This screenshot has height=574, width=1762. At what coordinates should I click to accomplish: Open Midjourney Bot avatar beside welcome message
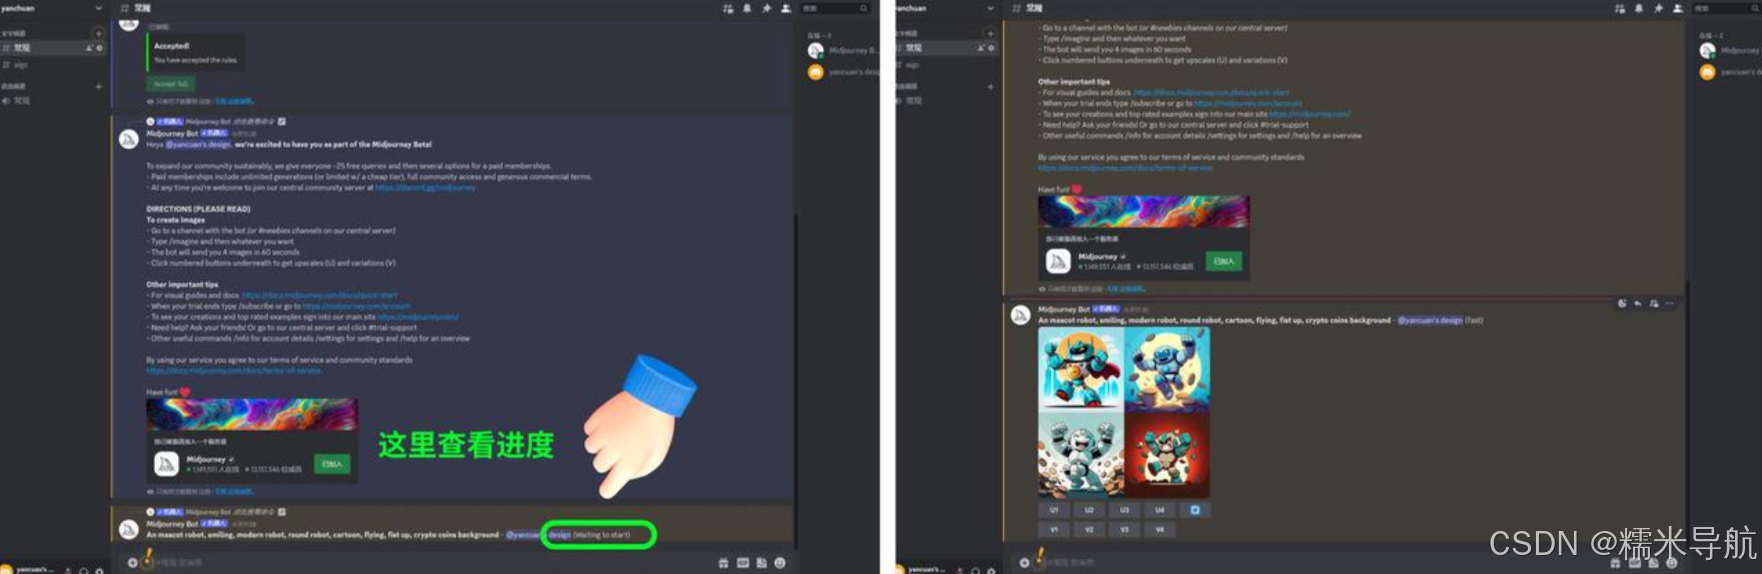[129, 138]
